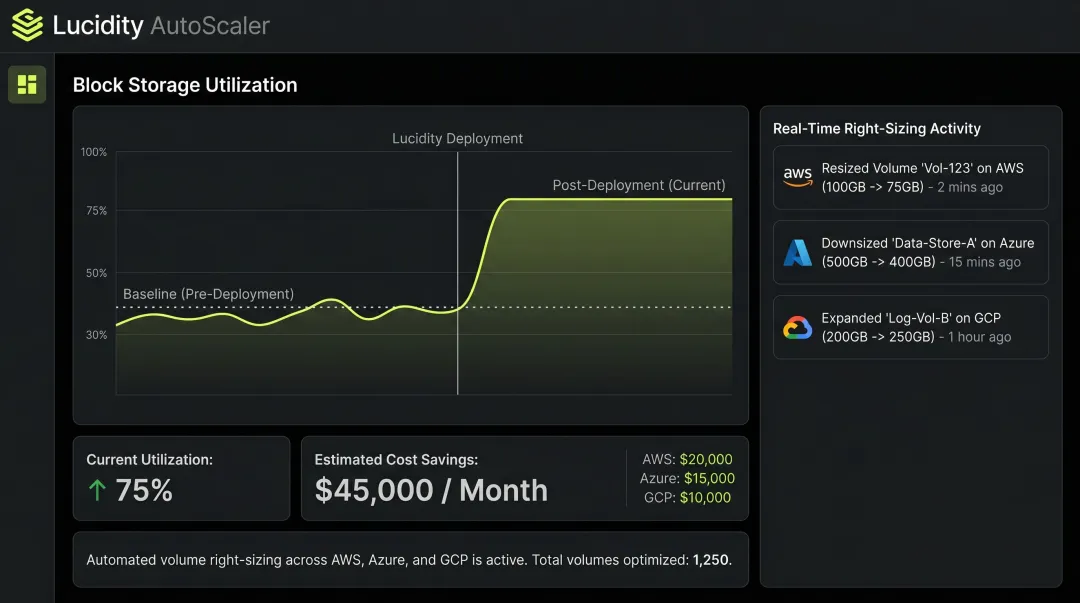
Task: Click the 50% axis label
Action: [x=96, y=273]
